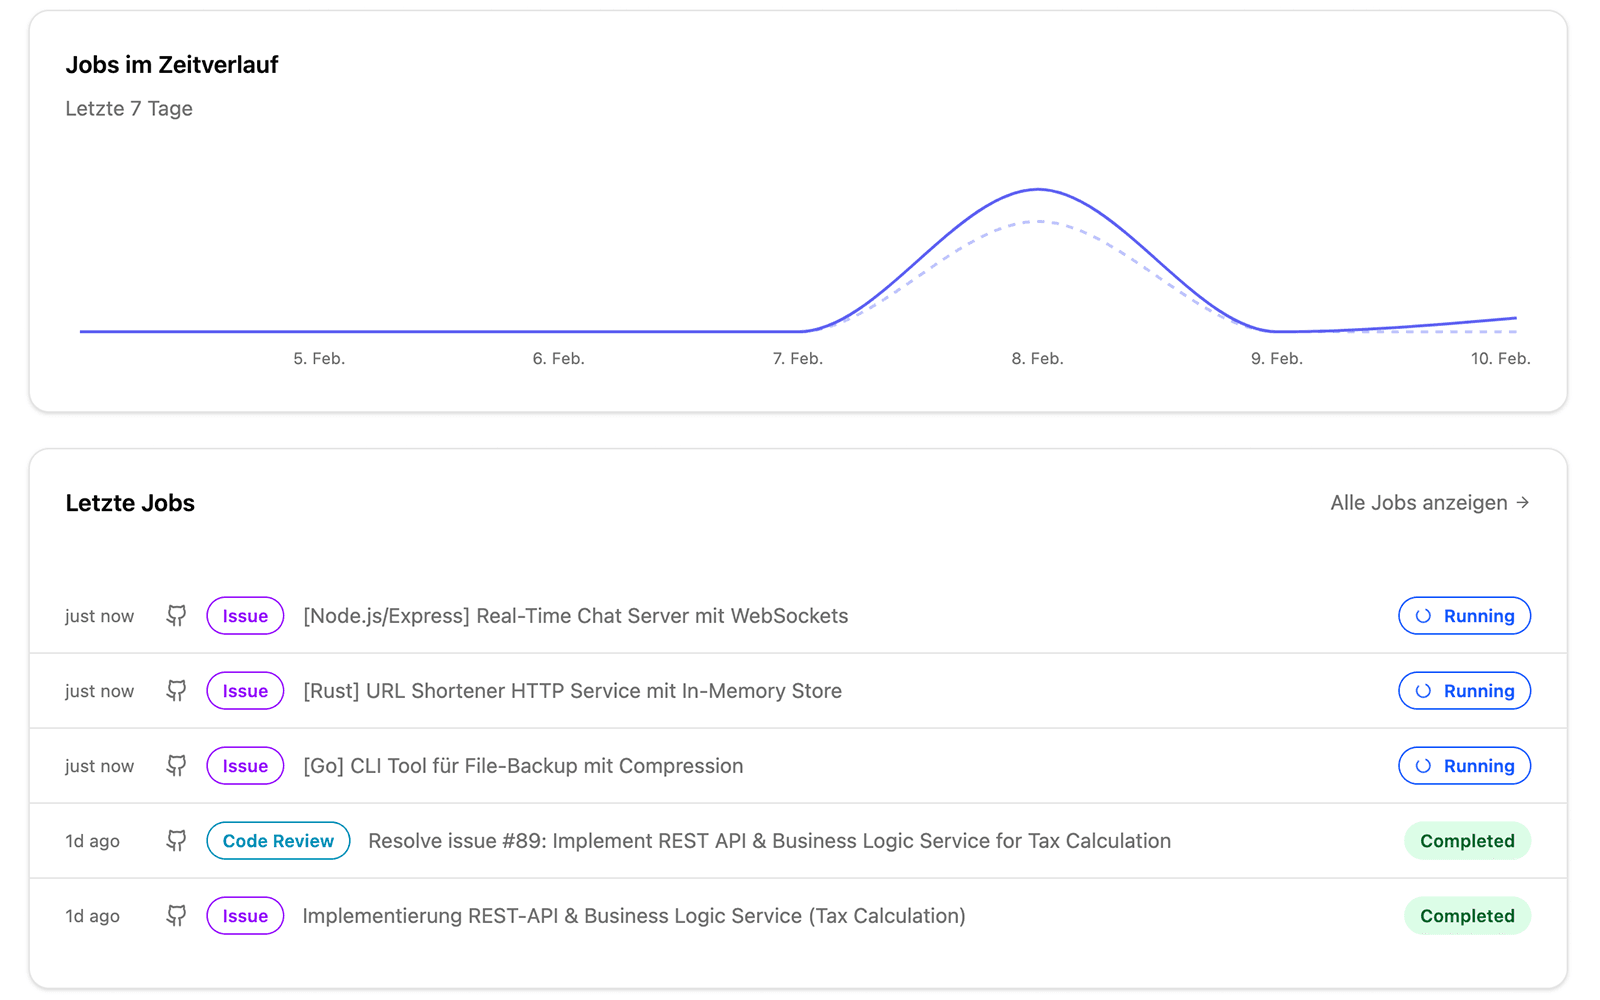
Task: Expand the Issue label on the Go backup tool row
Action: [x=245, y=766]
